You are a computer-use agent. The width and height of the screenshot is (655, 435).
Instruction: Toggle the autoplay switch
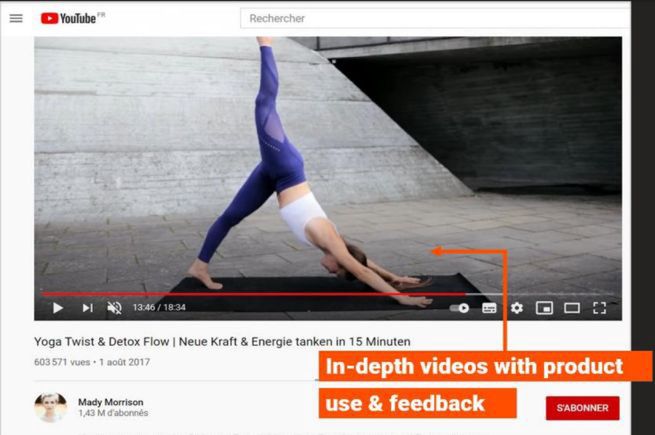(460, 308)
